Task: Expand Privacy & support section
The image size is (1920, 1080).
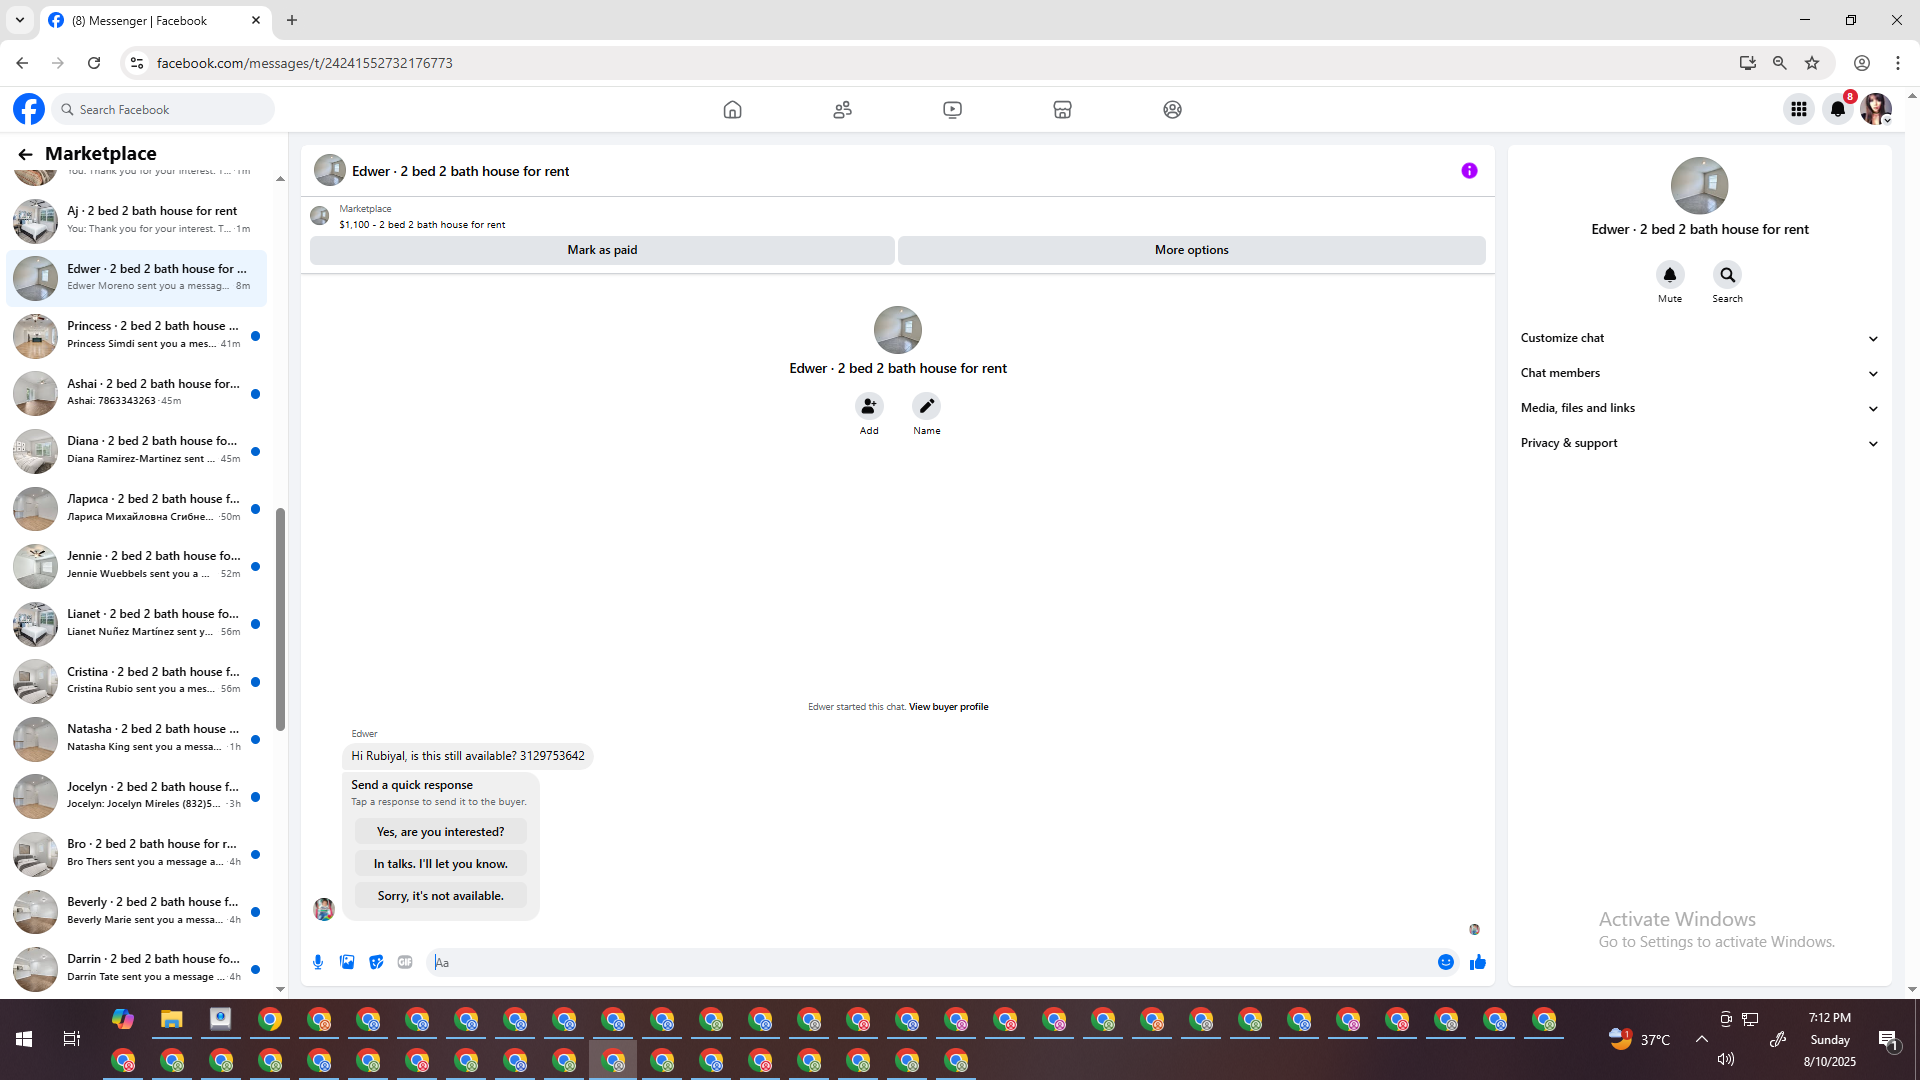Action: (x=1698, y=443)
